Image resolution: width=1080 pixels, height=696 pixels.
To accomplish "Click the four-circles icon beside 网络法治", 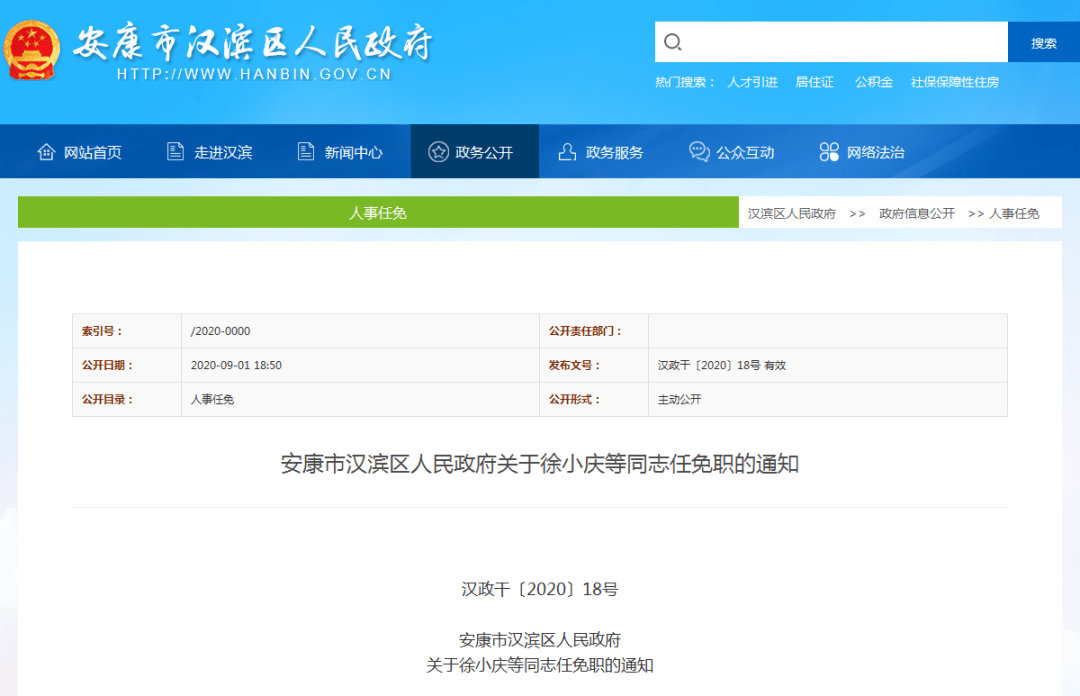I will click(x=829, y=152).
